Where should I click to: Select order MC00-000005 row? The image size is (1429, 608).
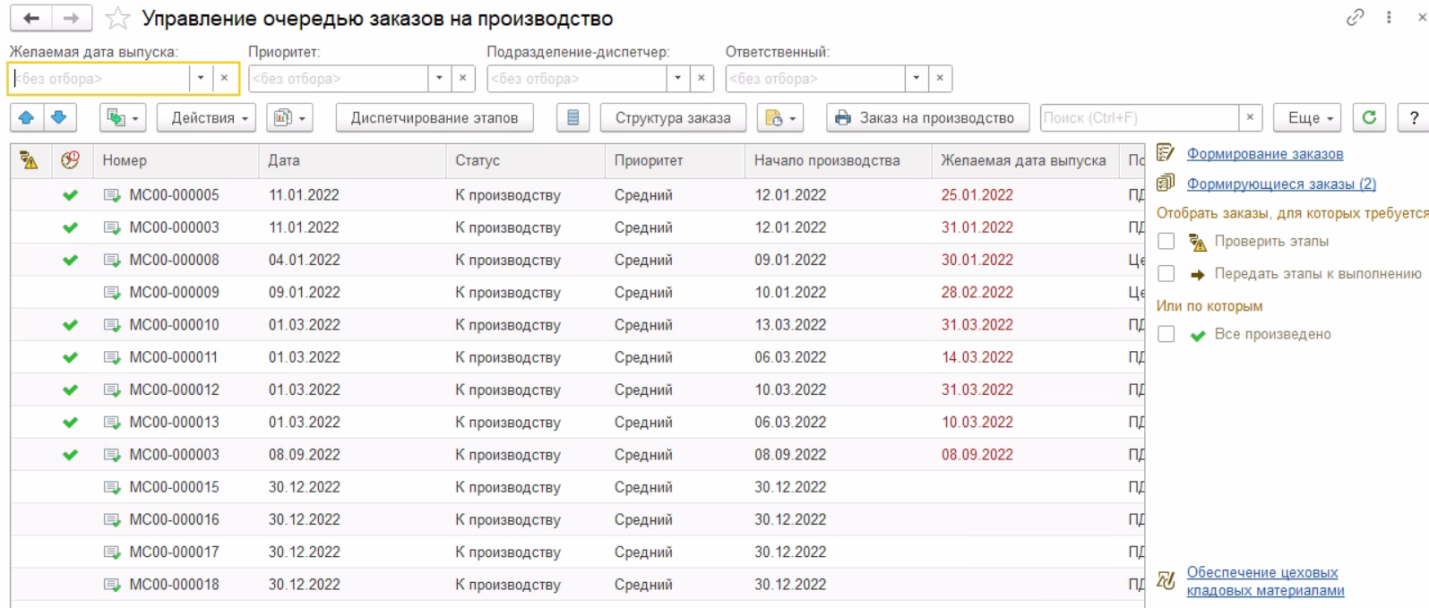point(577,195)
